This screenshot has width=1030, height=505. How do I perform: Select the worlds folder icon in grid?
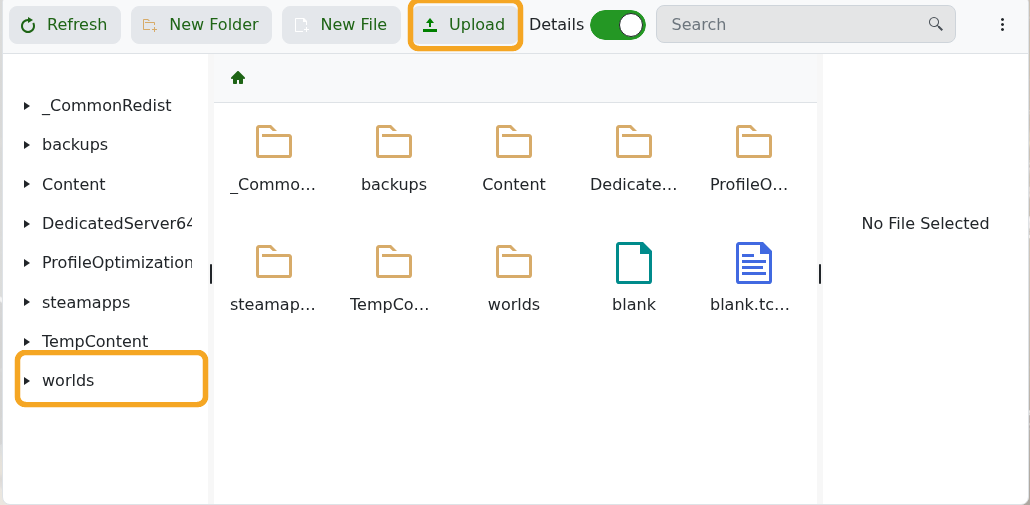[x=514, y=262]
